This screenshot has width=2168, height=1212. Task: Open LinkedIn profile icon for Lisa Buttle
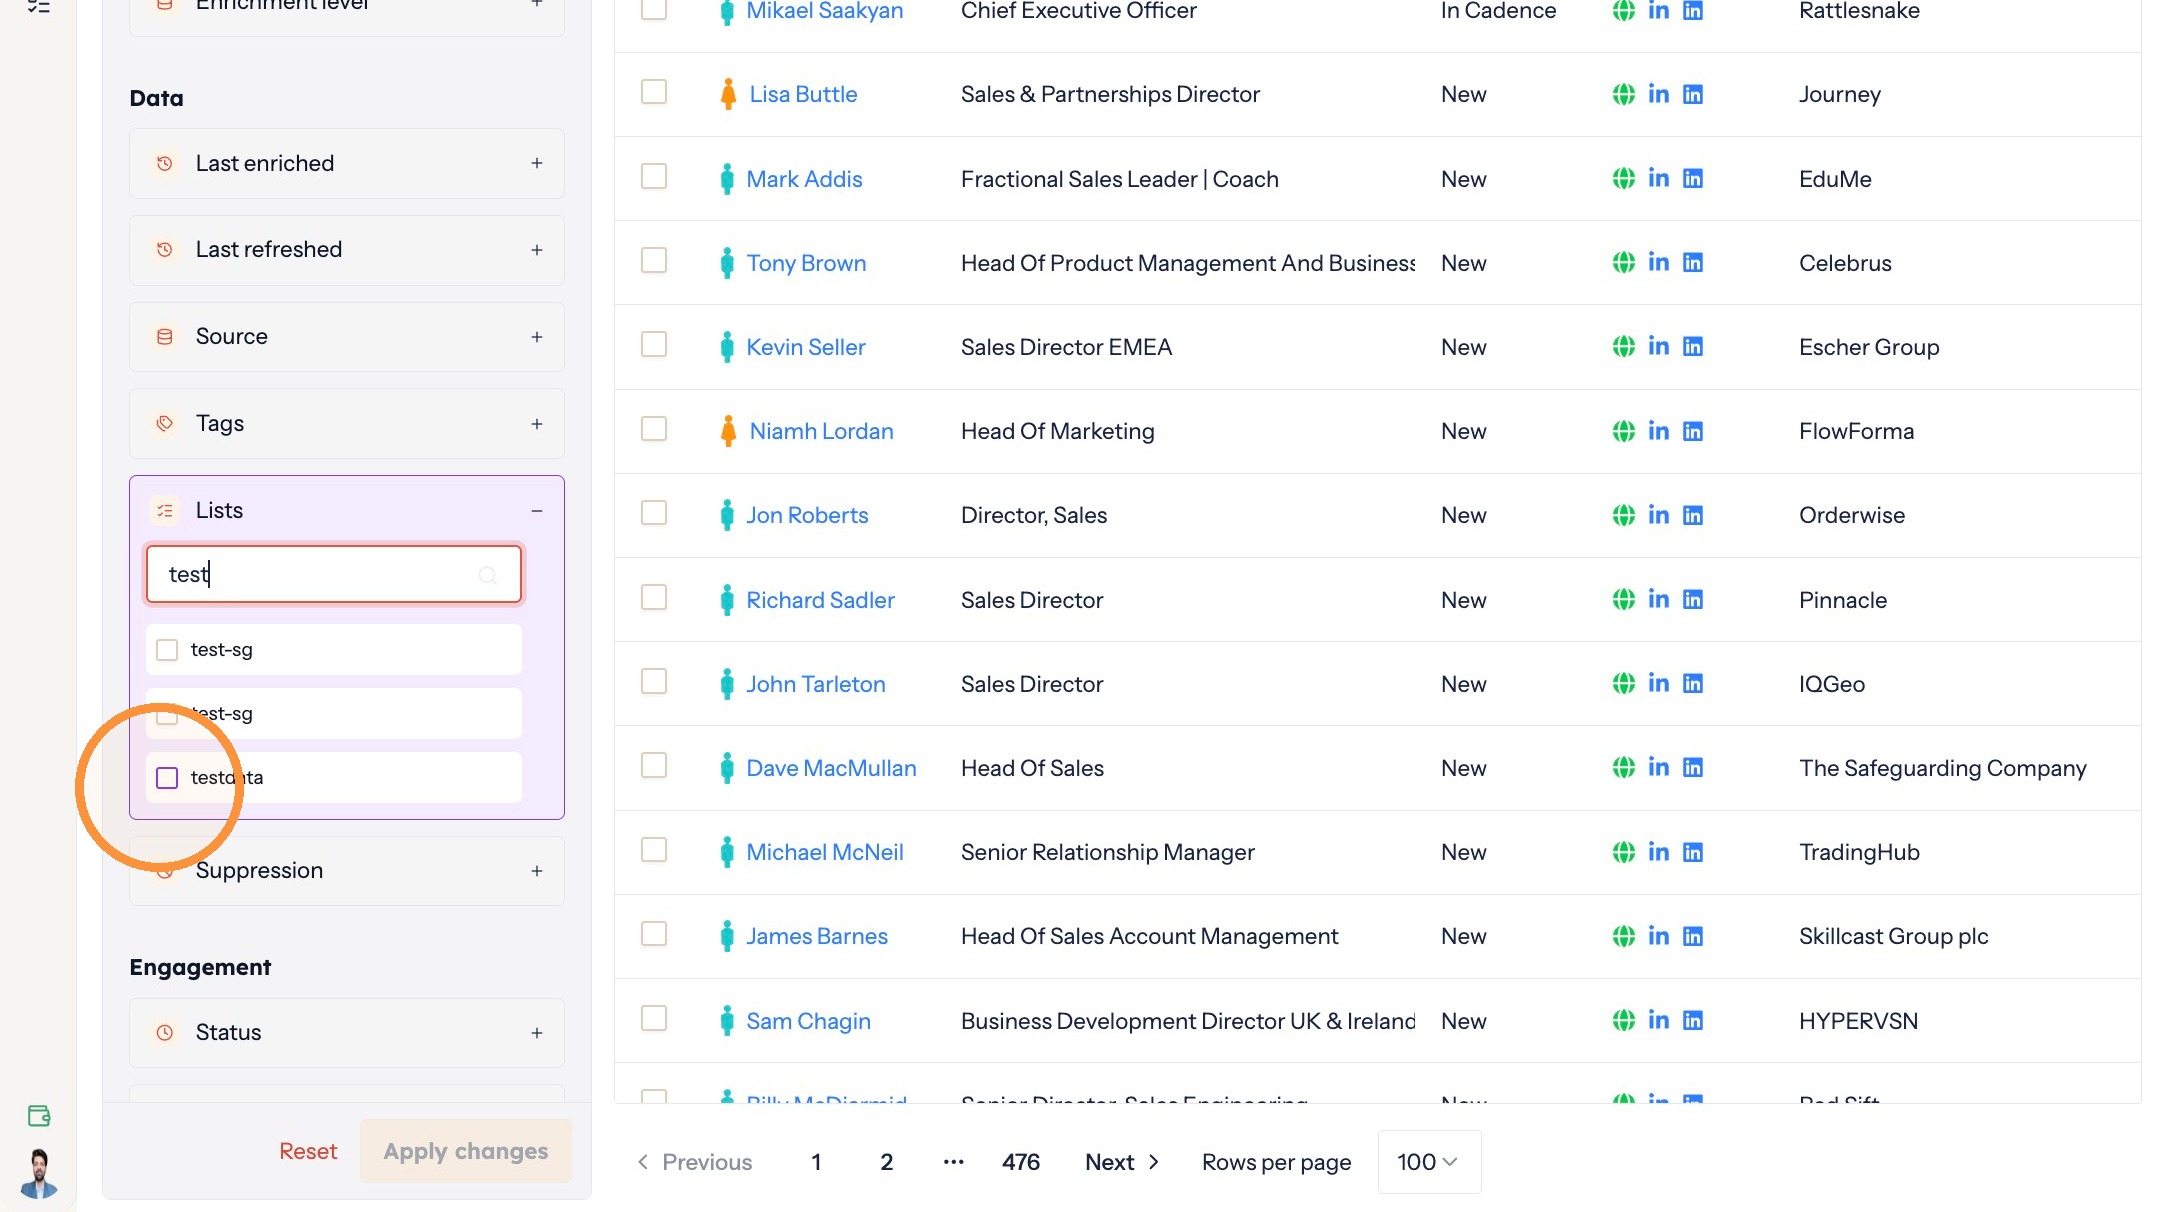click(1658, 94)
